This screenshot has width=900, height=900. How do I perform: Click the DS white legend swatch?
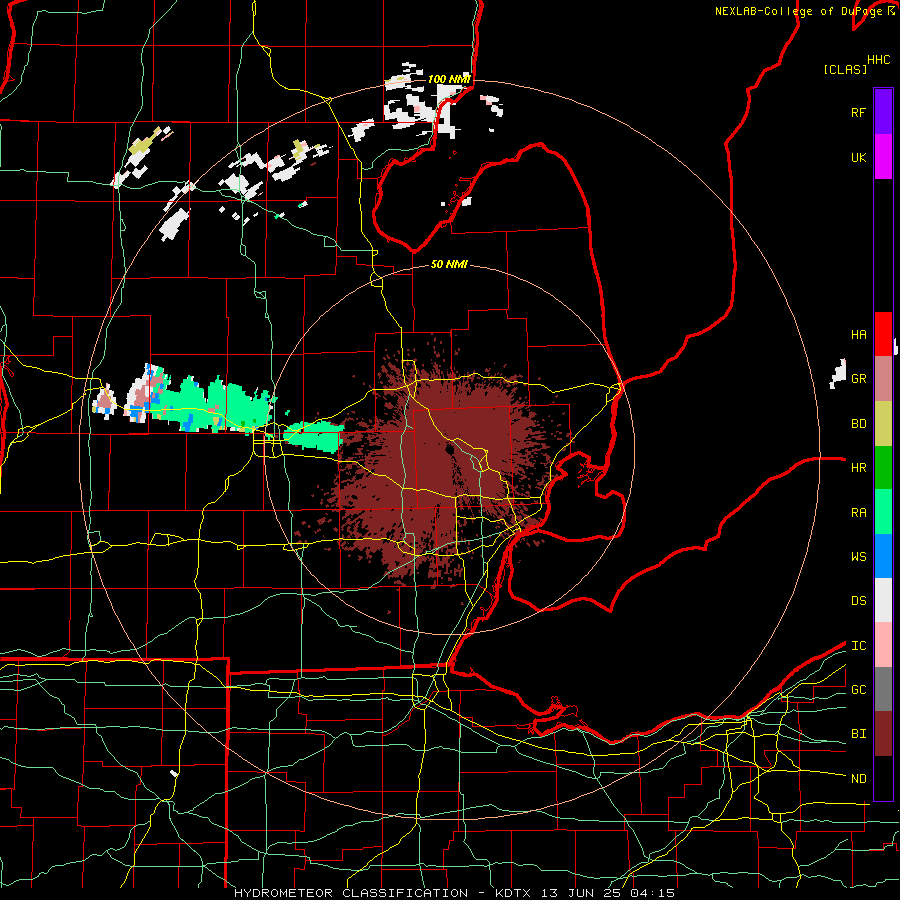pos(883,600)
